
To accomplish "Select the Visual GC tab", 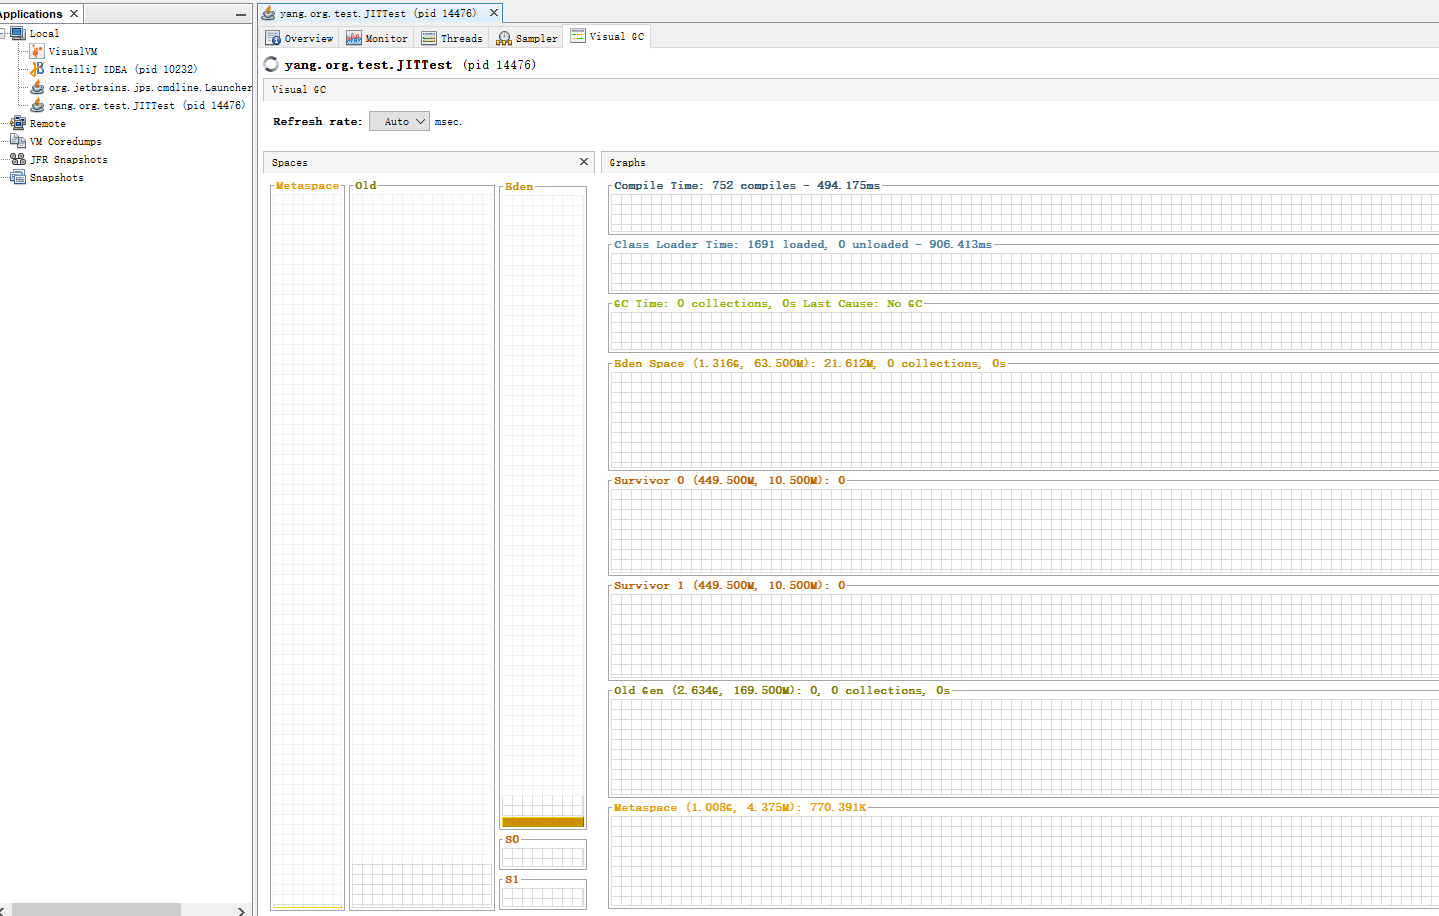I will (608, 36).
